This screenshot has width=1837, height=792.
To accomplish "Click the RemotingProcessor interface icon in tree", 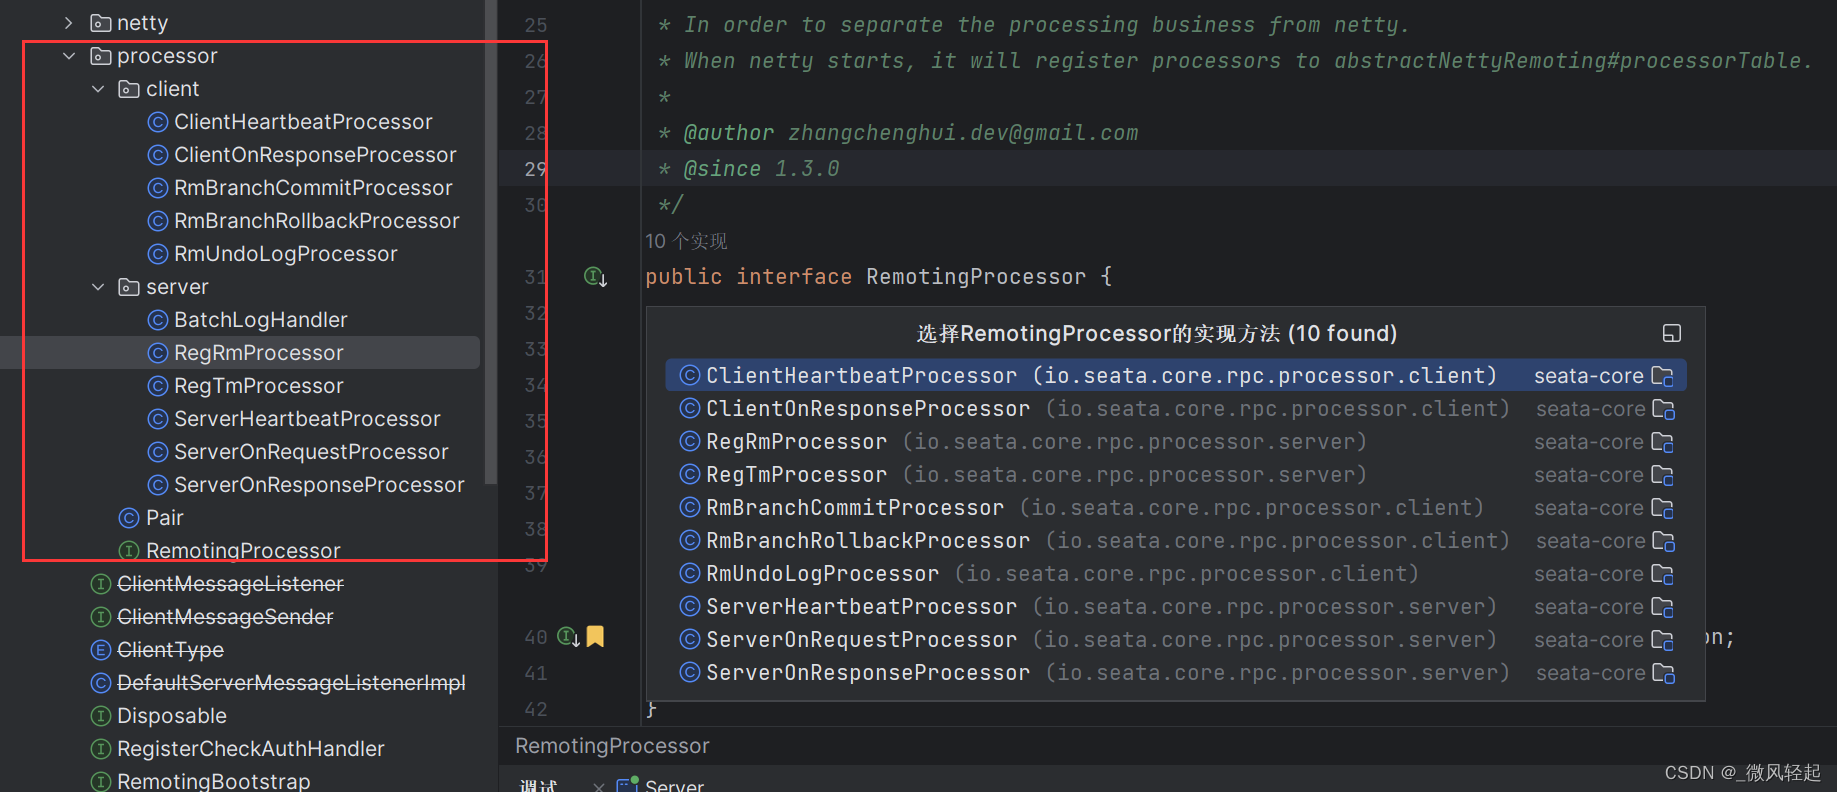I will click(x=129, y=551).
